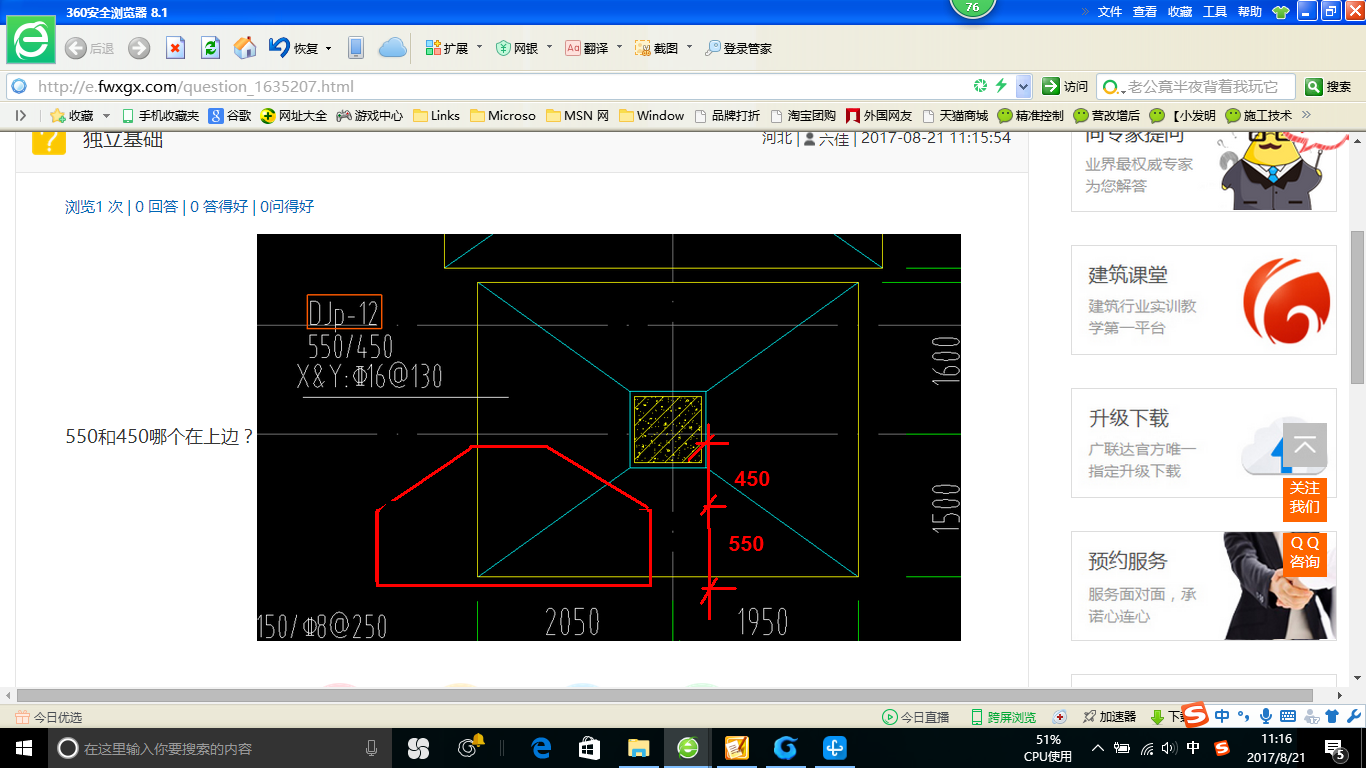This screenshot has width=1366, height=768.
Task: Refresh the page with the green arrows icon
Action: click(x=210, y=48)
